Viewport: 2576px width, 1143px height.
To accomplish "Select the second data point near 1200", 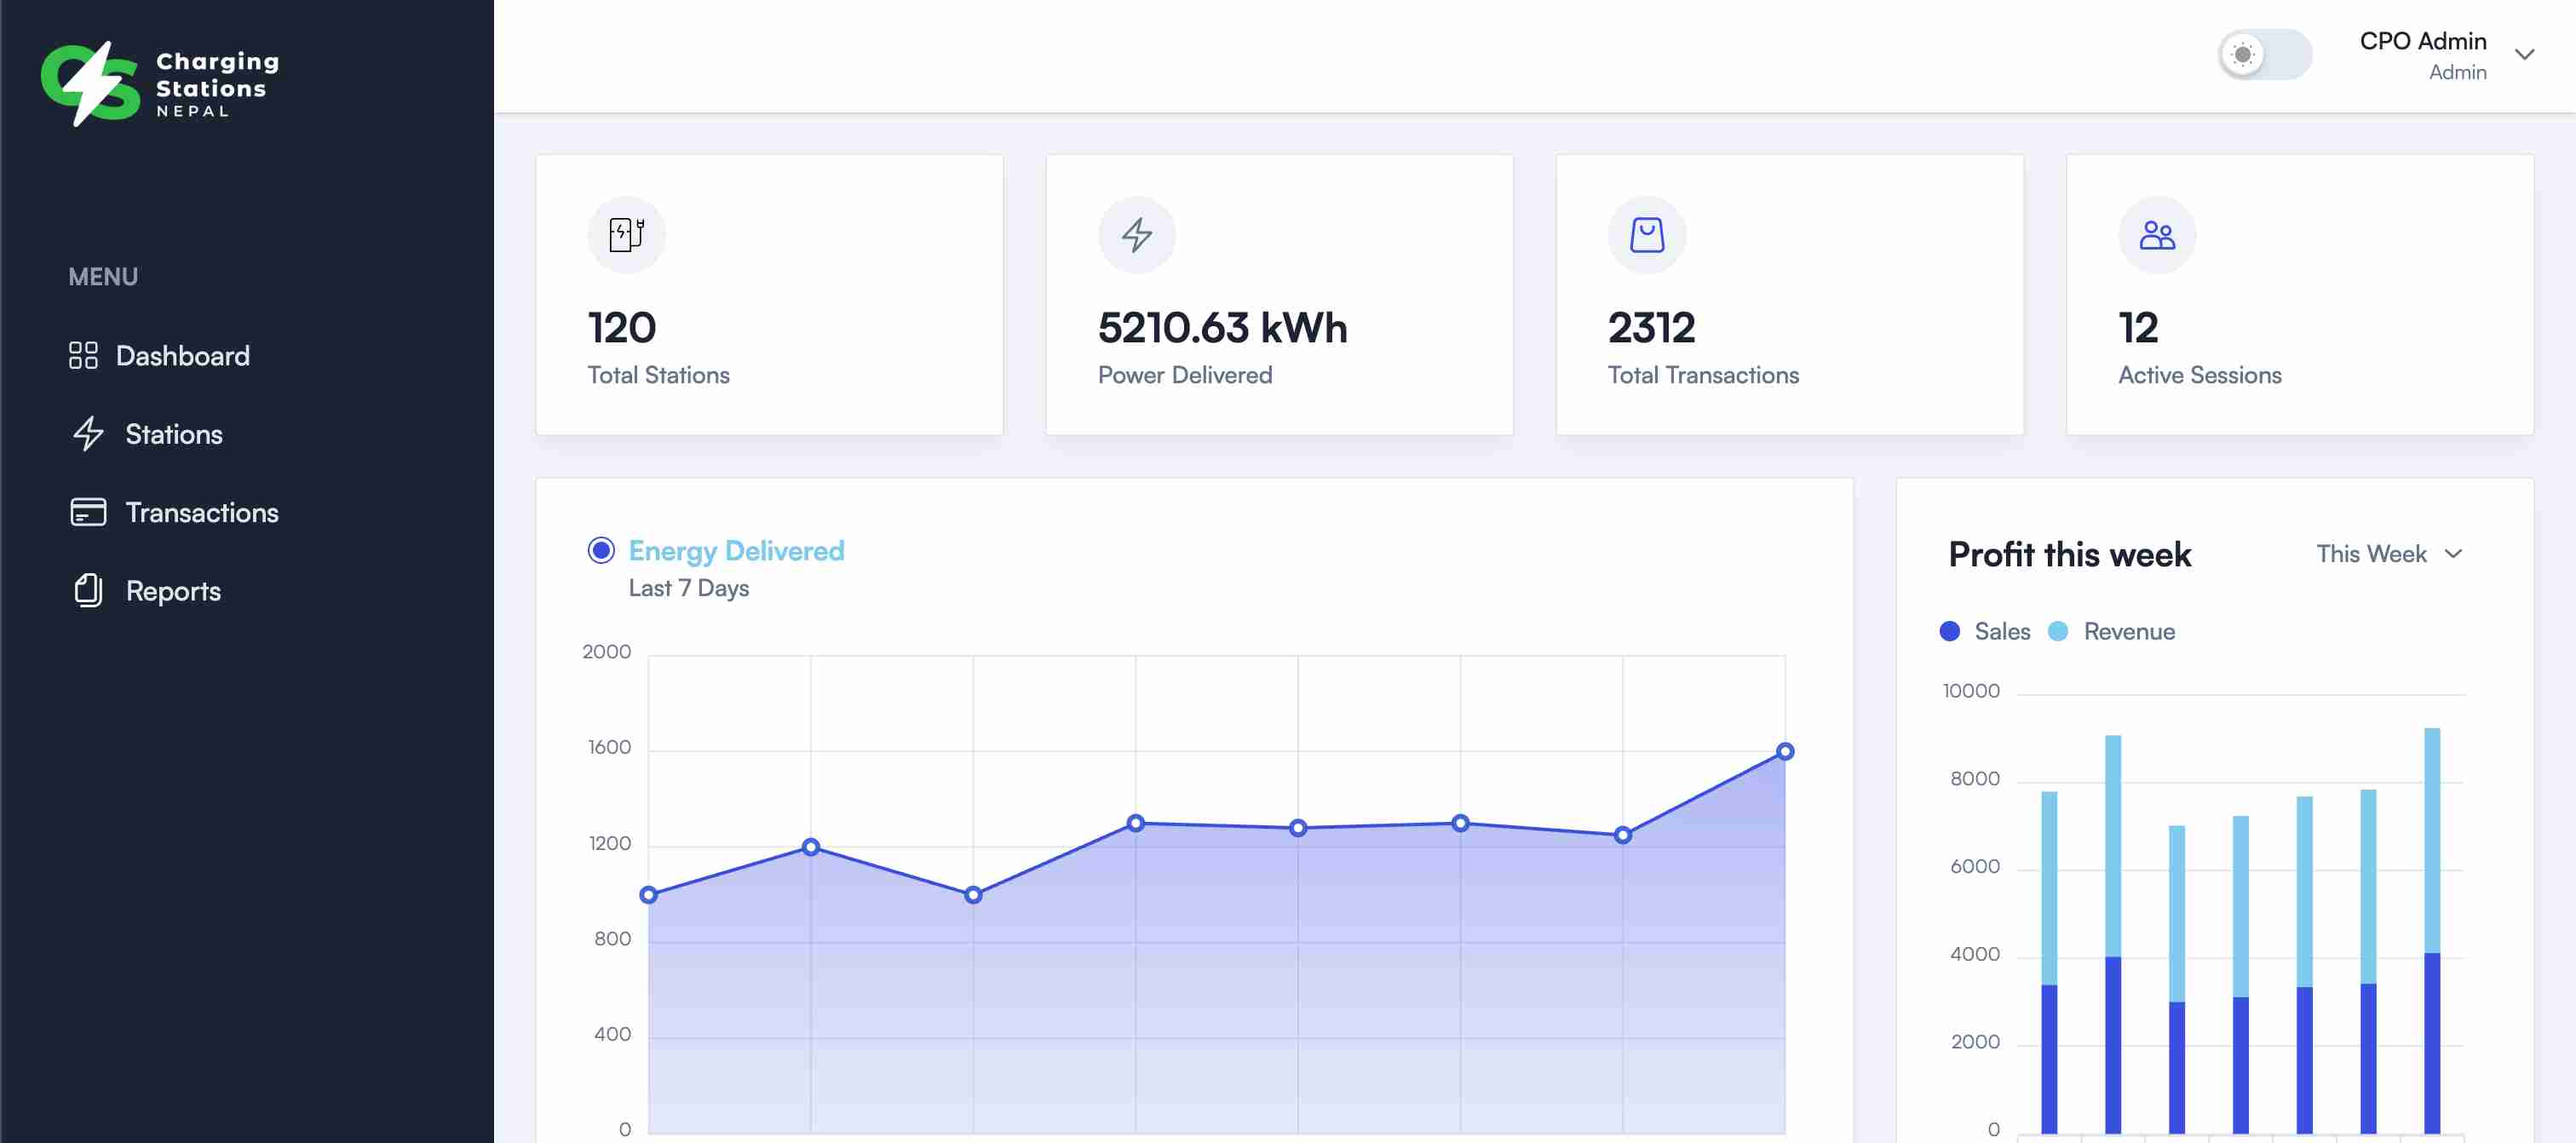I will click(x=811, y=846).
